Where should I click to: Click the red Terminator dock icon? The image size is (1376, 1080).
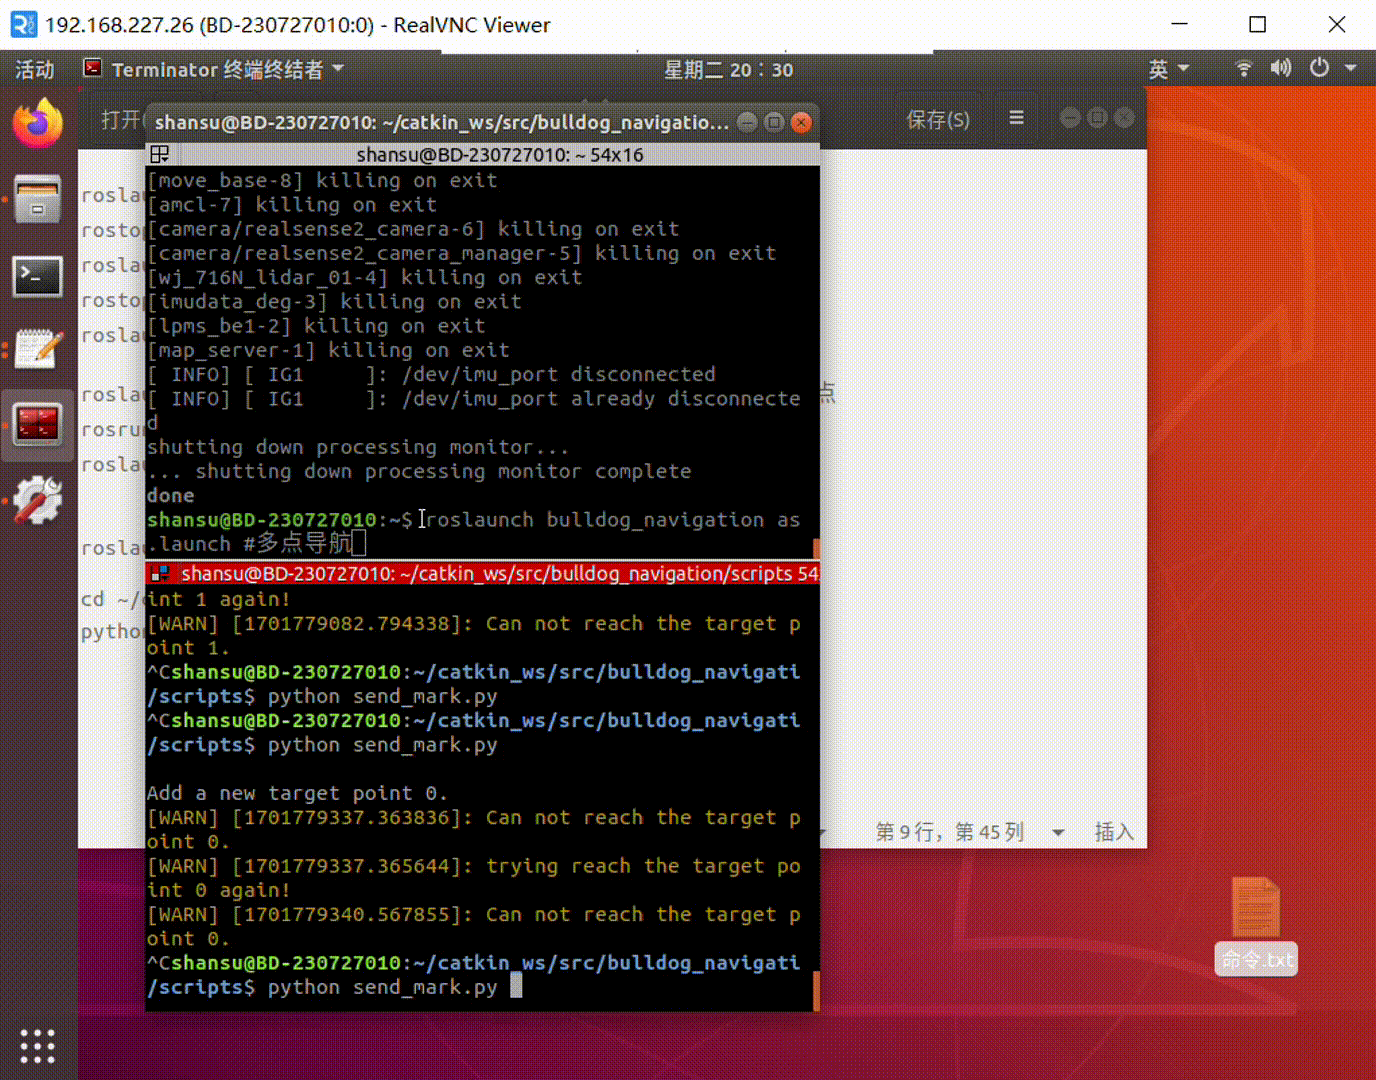click(x=37, y=424)
